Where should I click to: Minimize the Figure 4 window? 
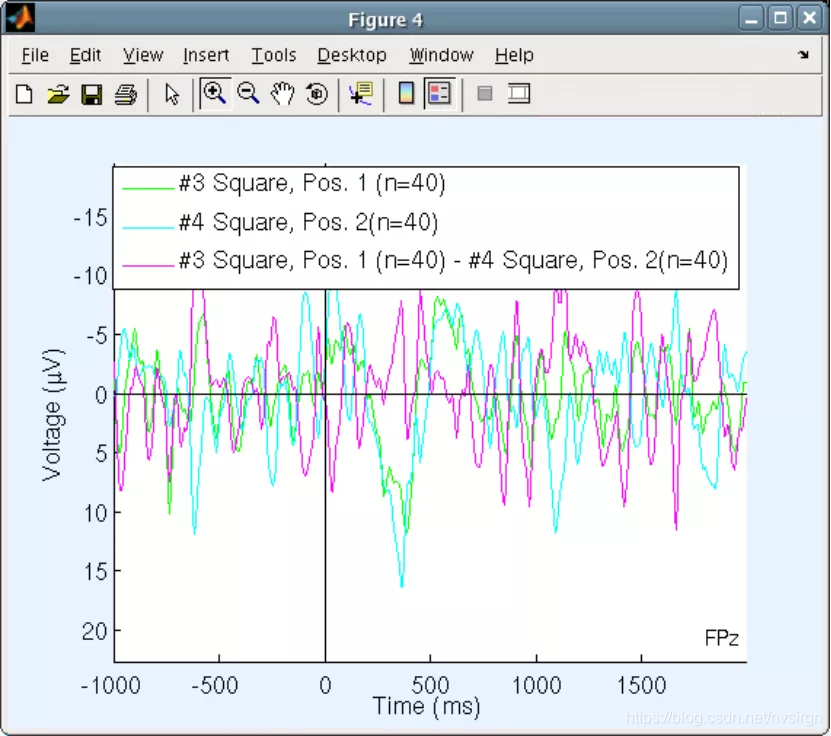752,19
